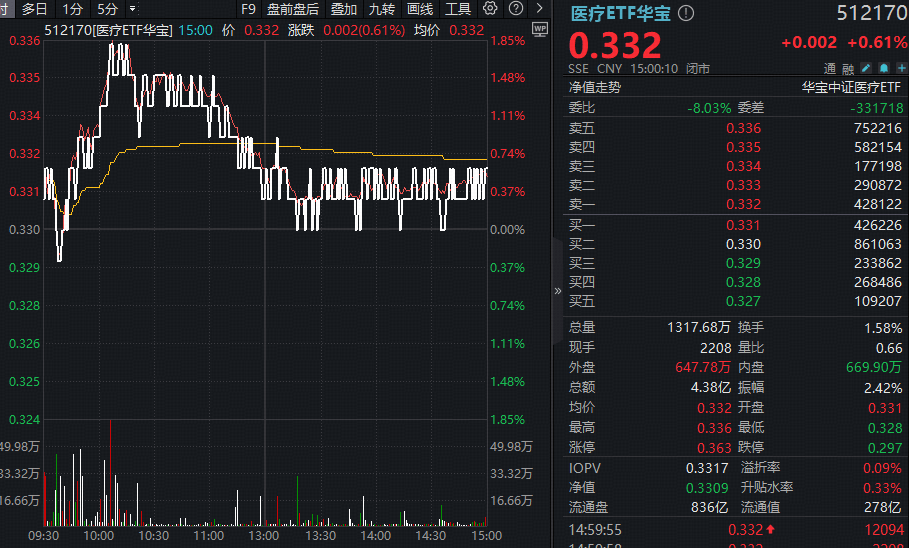Open the 工具 tools menu
Screen dimensions: 909x548
[458, 9]
